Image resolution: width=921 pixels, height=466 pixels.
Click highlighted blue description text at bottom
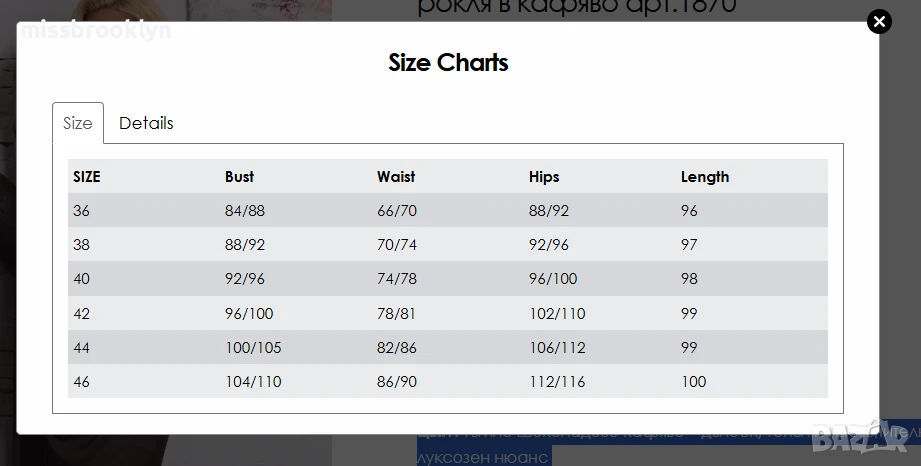[x=485, y=457]
